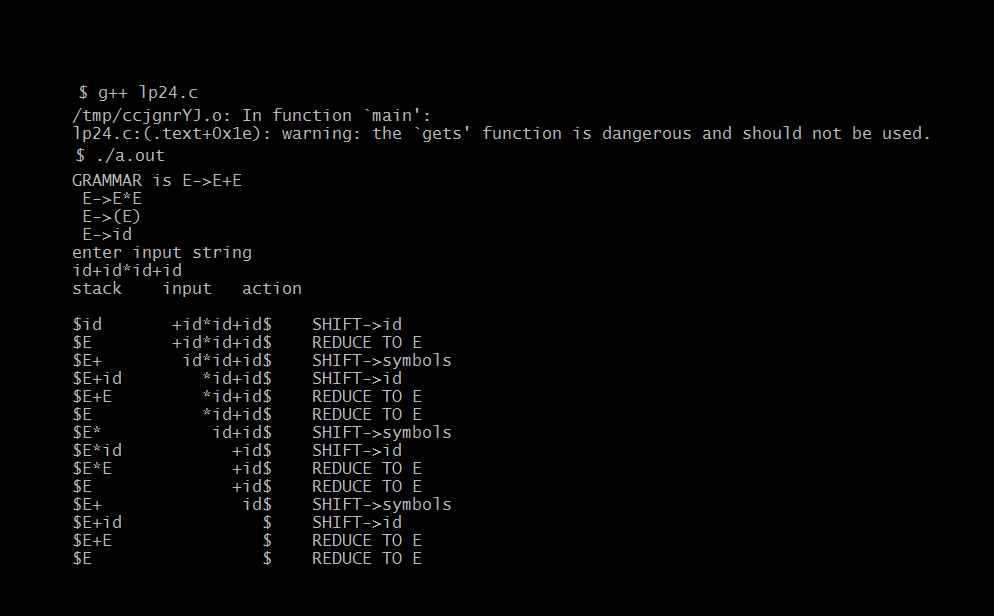Click the 'E->(E)' grammar rule
994x616 pixels.
click(111, 217)
